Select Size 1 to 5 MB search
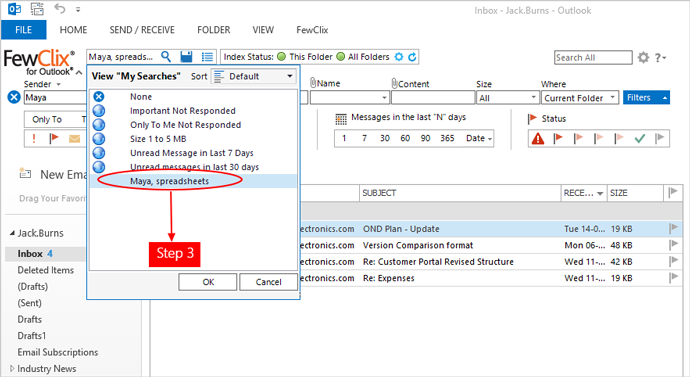 coord(194,139)
